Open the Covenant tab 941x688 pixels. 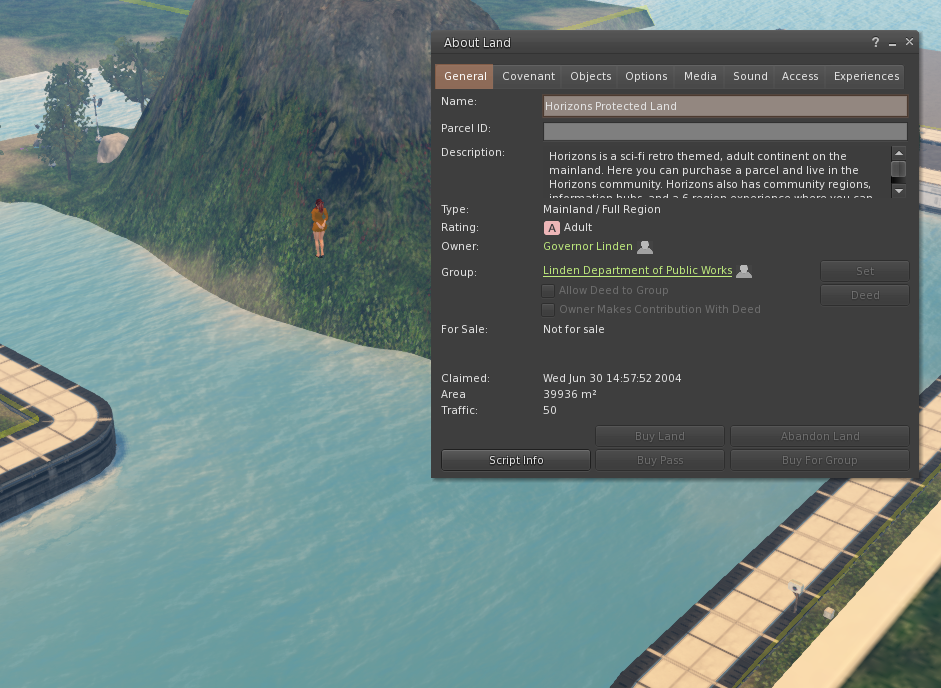tap(528, 75)
